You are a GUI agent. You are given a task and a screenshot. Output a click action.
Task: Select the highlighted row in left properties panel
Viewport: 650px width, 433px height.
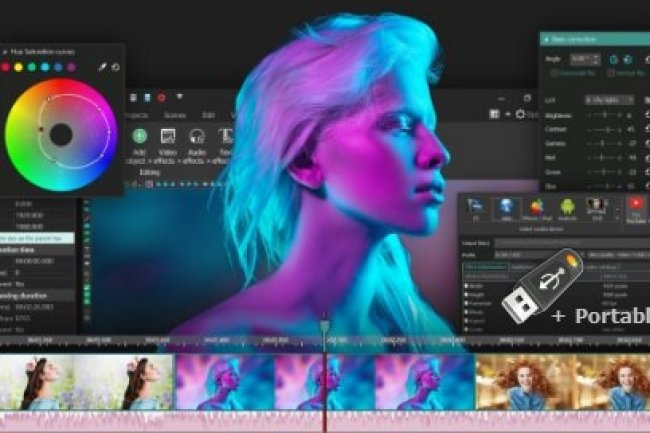tap(36, 238)
